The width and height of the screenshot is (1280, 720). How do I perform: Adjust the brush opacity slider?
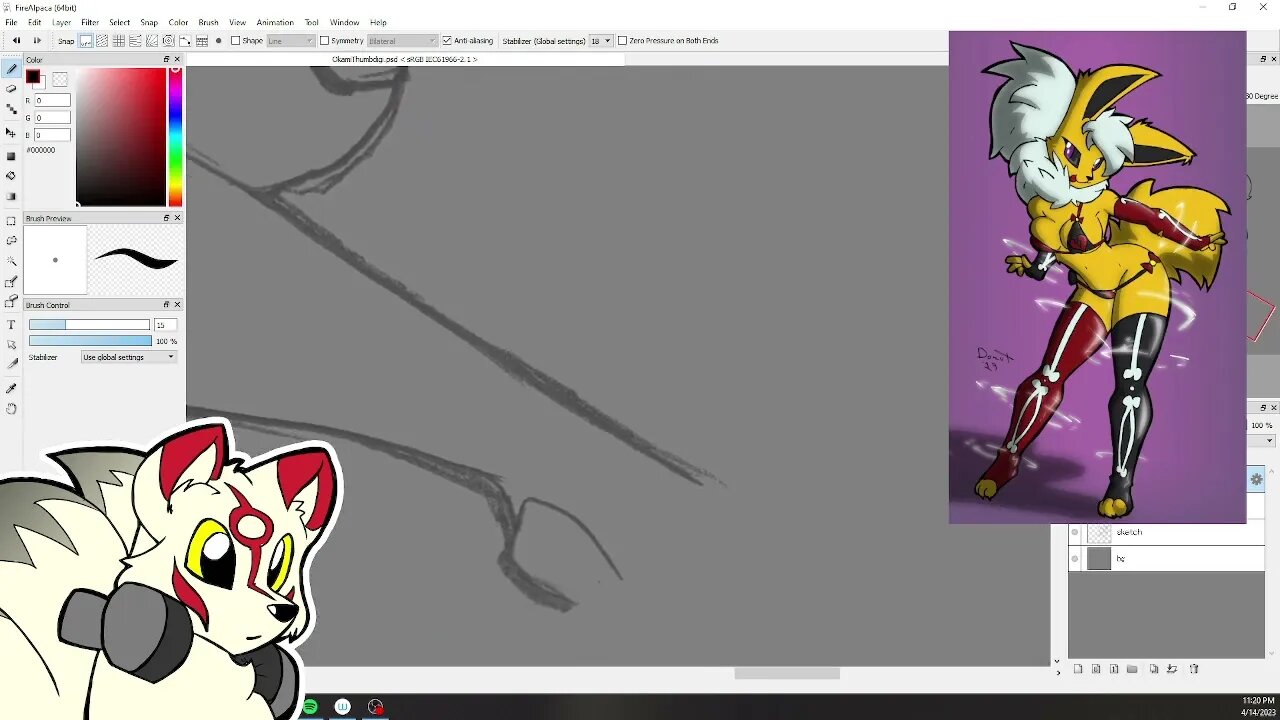pyautogui.click(x=90, y=341)
